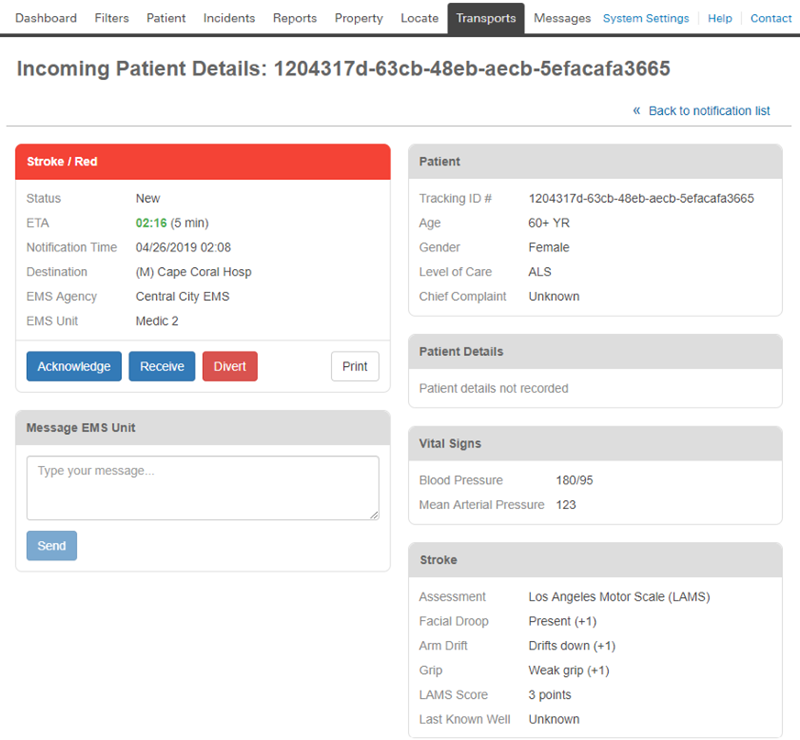Viewport: 800px width, 740px height.
Task: Open the Contact link
Action: coord(771,18)
